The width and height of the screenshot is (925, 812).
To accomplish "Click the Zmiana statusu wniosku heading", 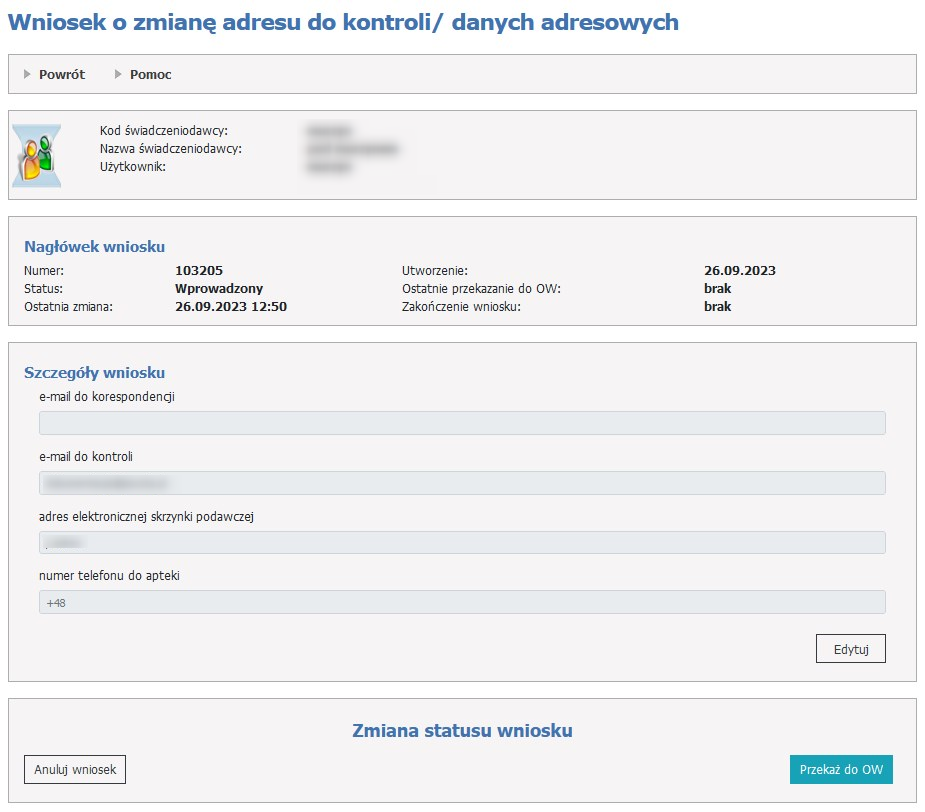I will click(462, 731).
